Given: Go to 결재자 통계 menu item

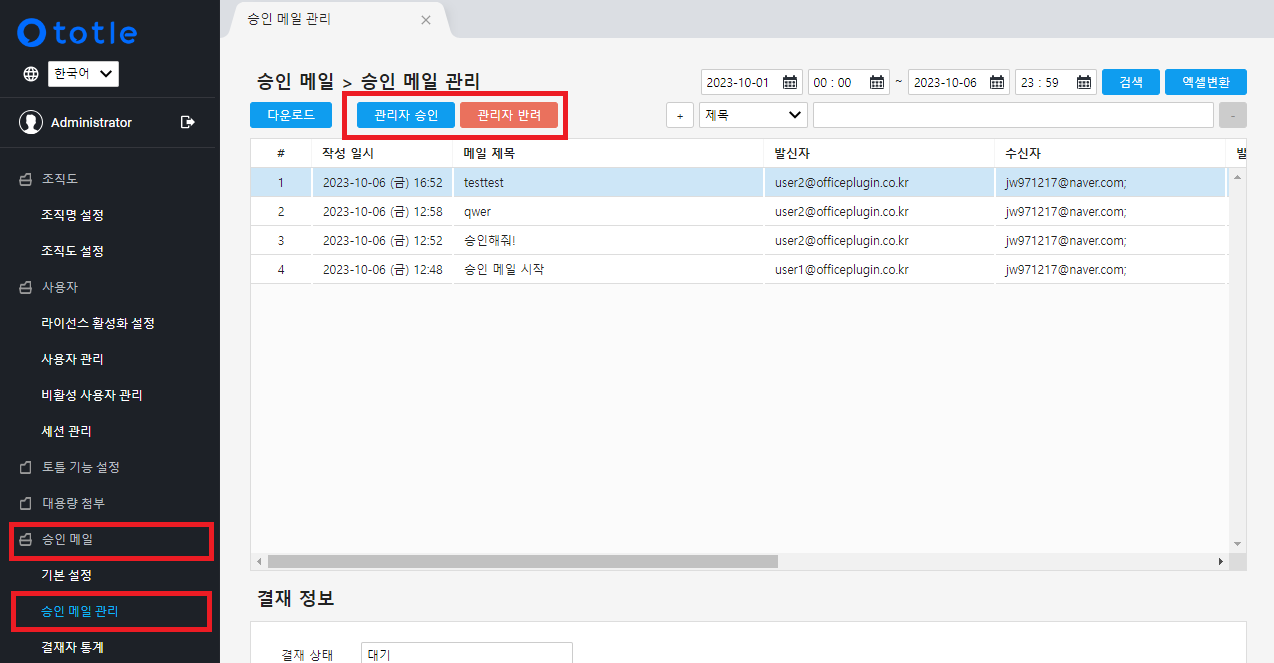Looking at the screenshot, I should (x=72, y=647).
